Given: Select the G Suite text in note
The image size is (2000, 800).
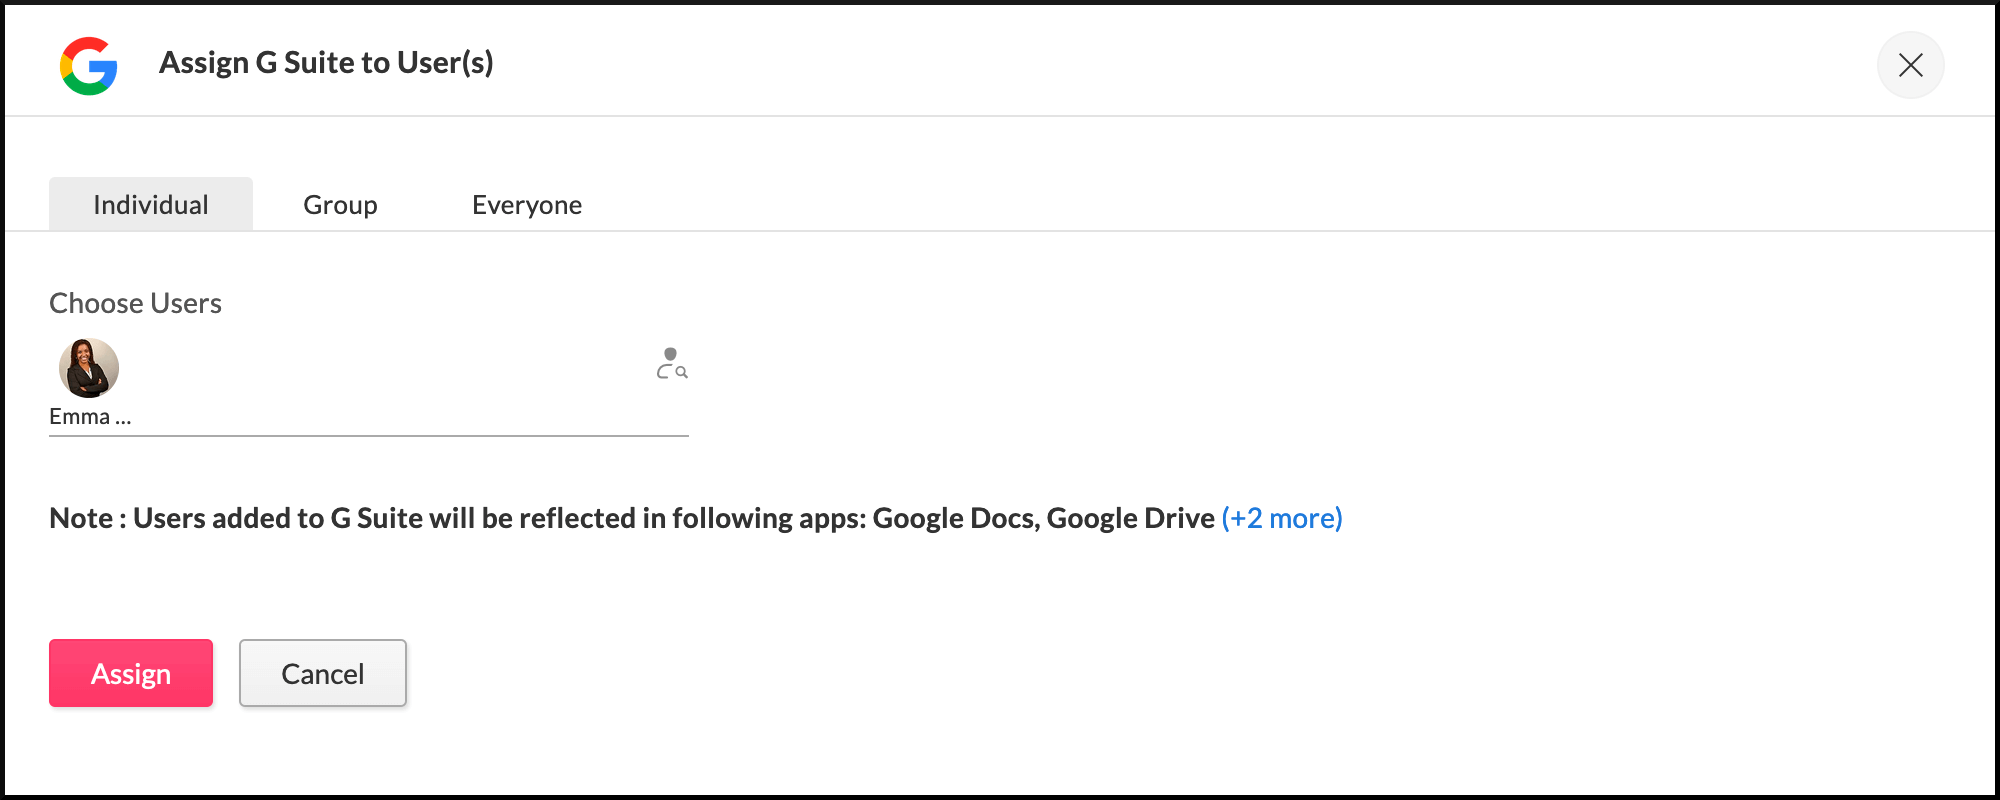Looking at the screenshot, I should pos(376,518).
